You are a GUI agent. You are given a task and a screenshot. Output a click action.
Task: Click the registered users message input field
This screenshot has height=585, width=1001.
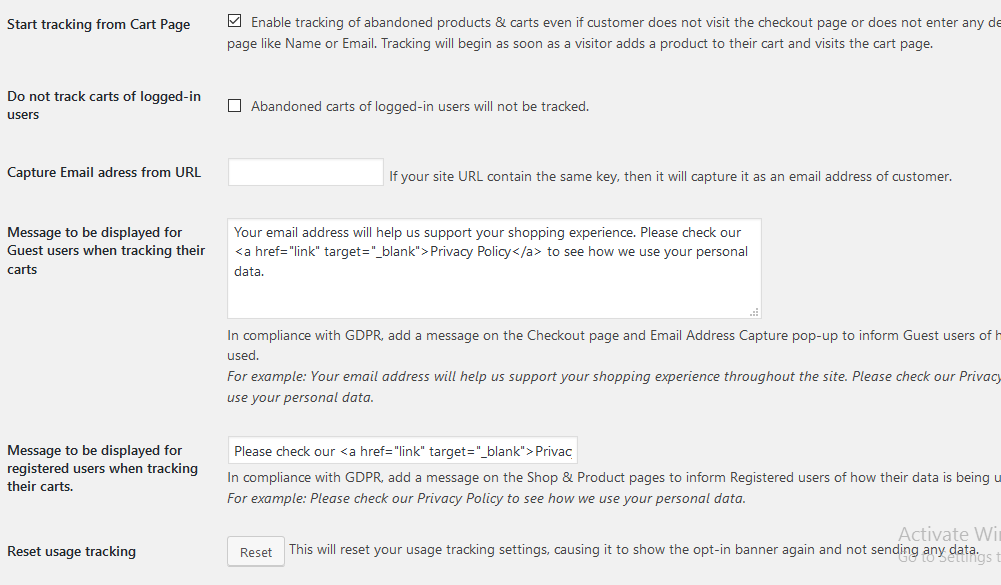(403, 450)
